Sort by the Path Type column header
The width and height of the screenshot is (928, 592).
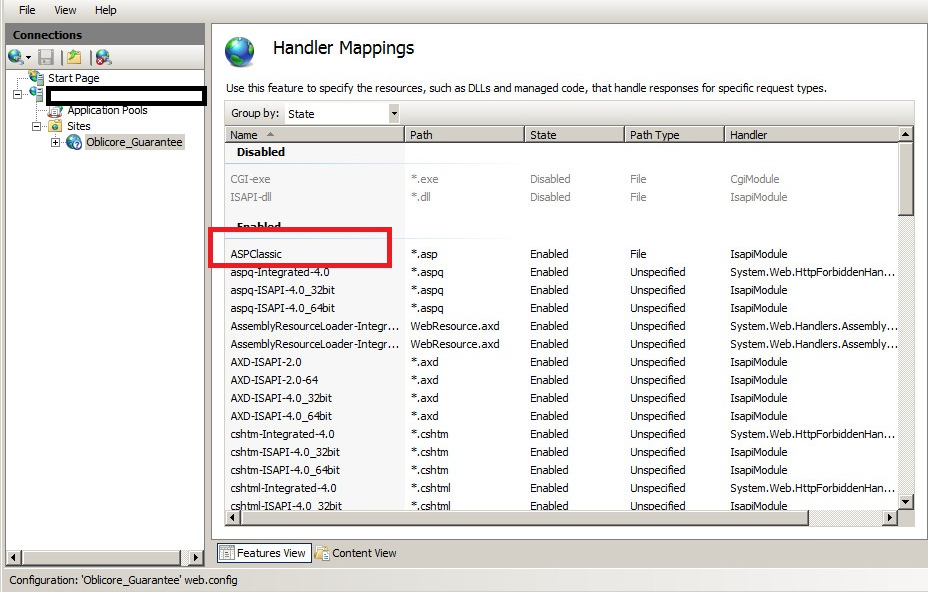pyautogui.click(x=675, y=135)
